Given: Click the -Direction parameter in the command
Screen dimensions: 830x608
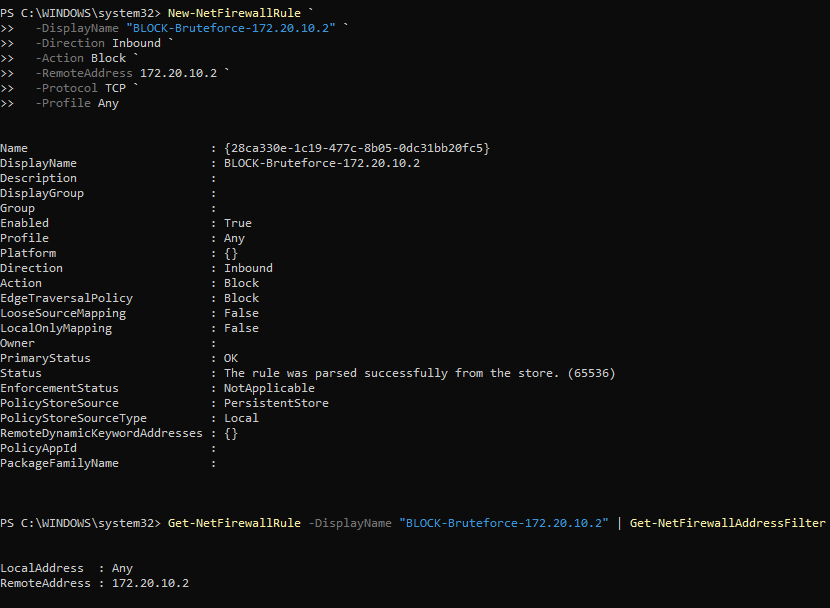Looking at the screenshot, I should (69, 43).
